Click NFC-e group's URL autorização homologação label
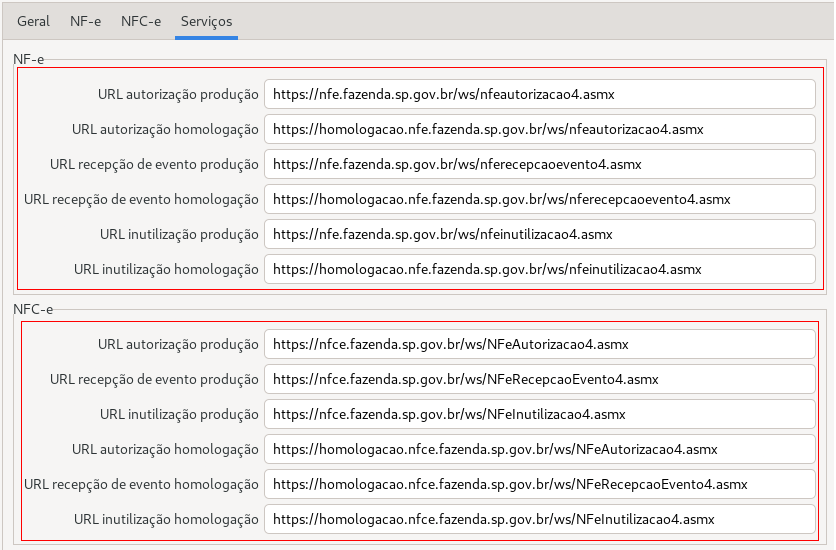Viewport: 836px width, 550px height. pyautogui.click(x=165, y=450)
